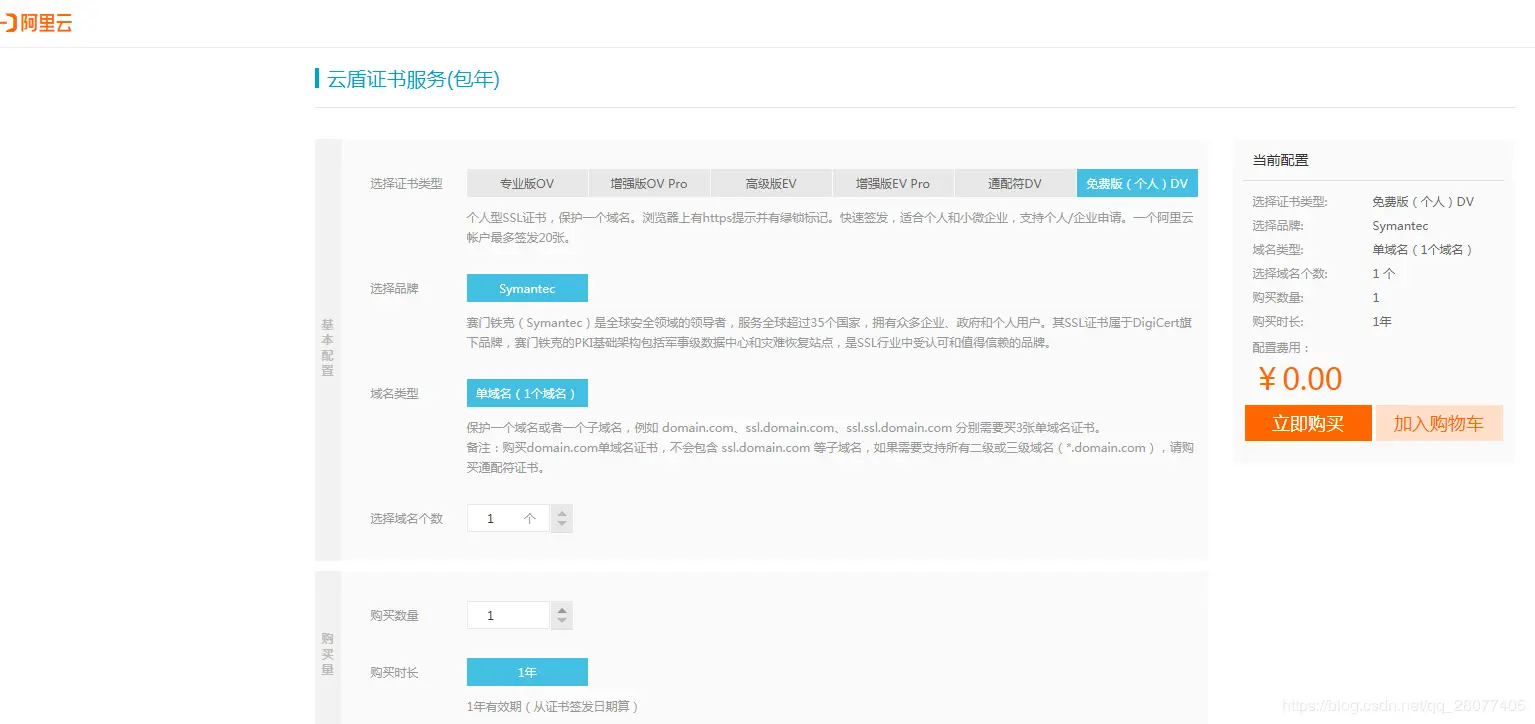Viewport: 1535px width, 724px height.
Task: Select 单域名（1个域名）domain type
Action: (x=527, y=392)
